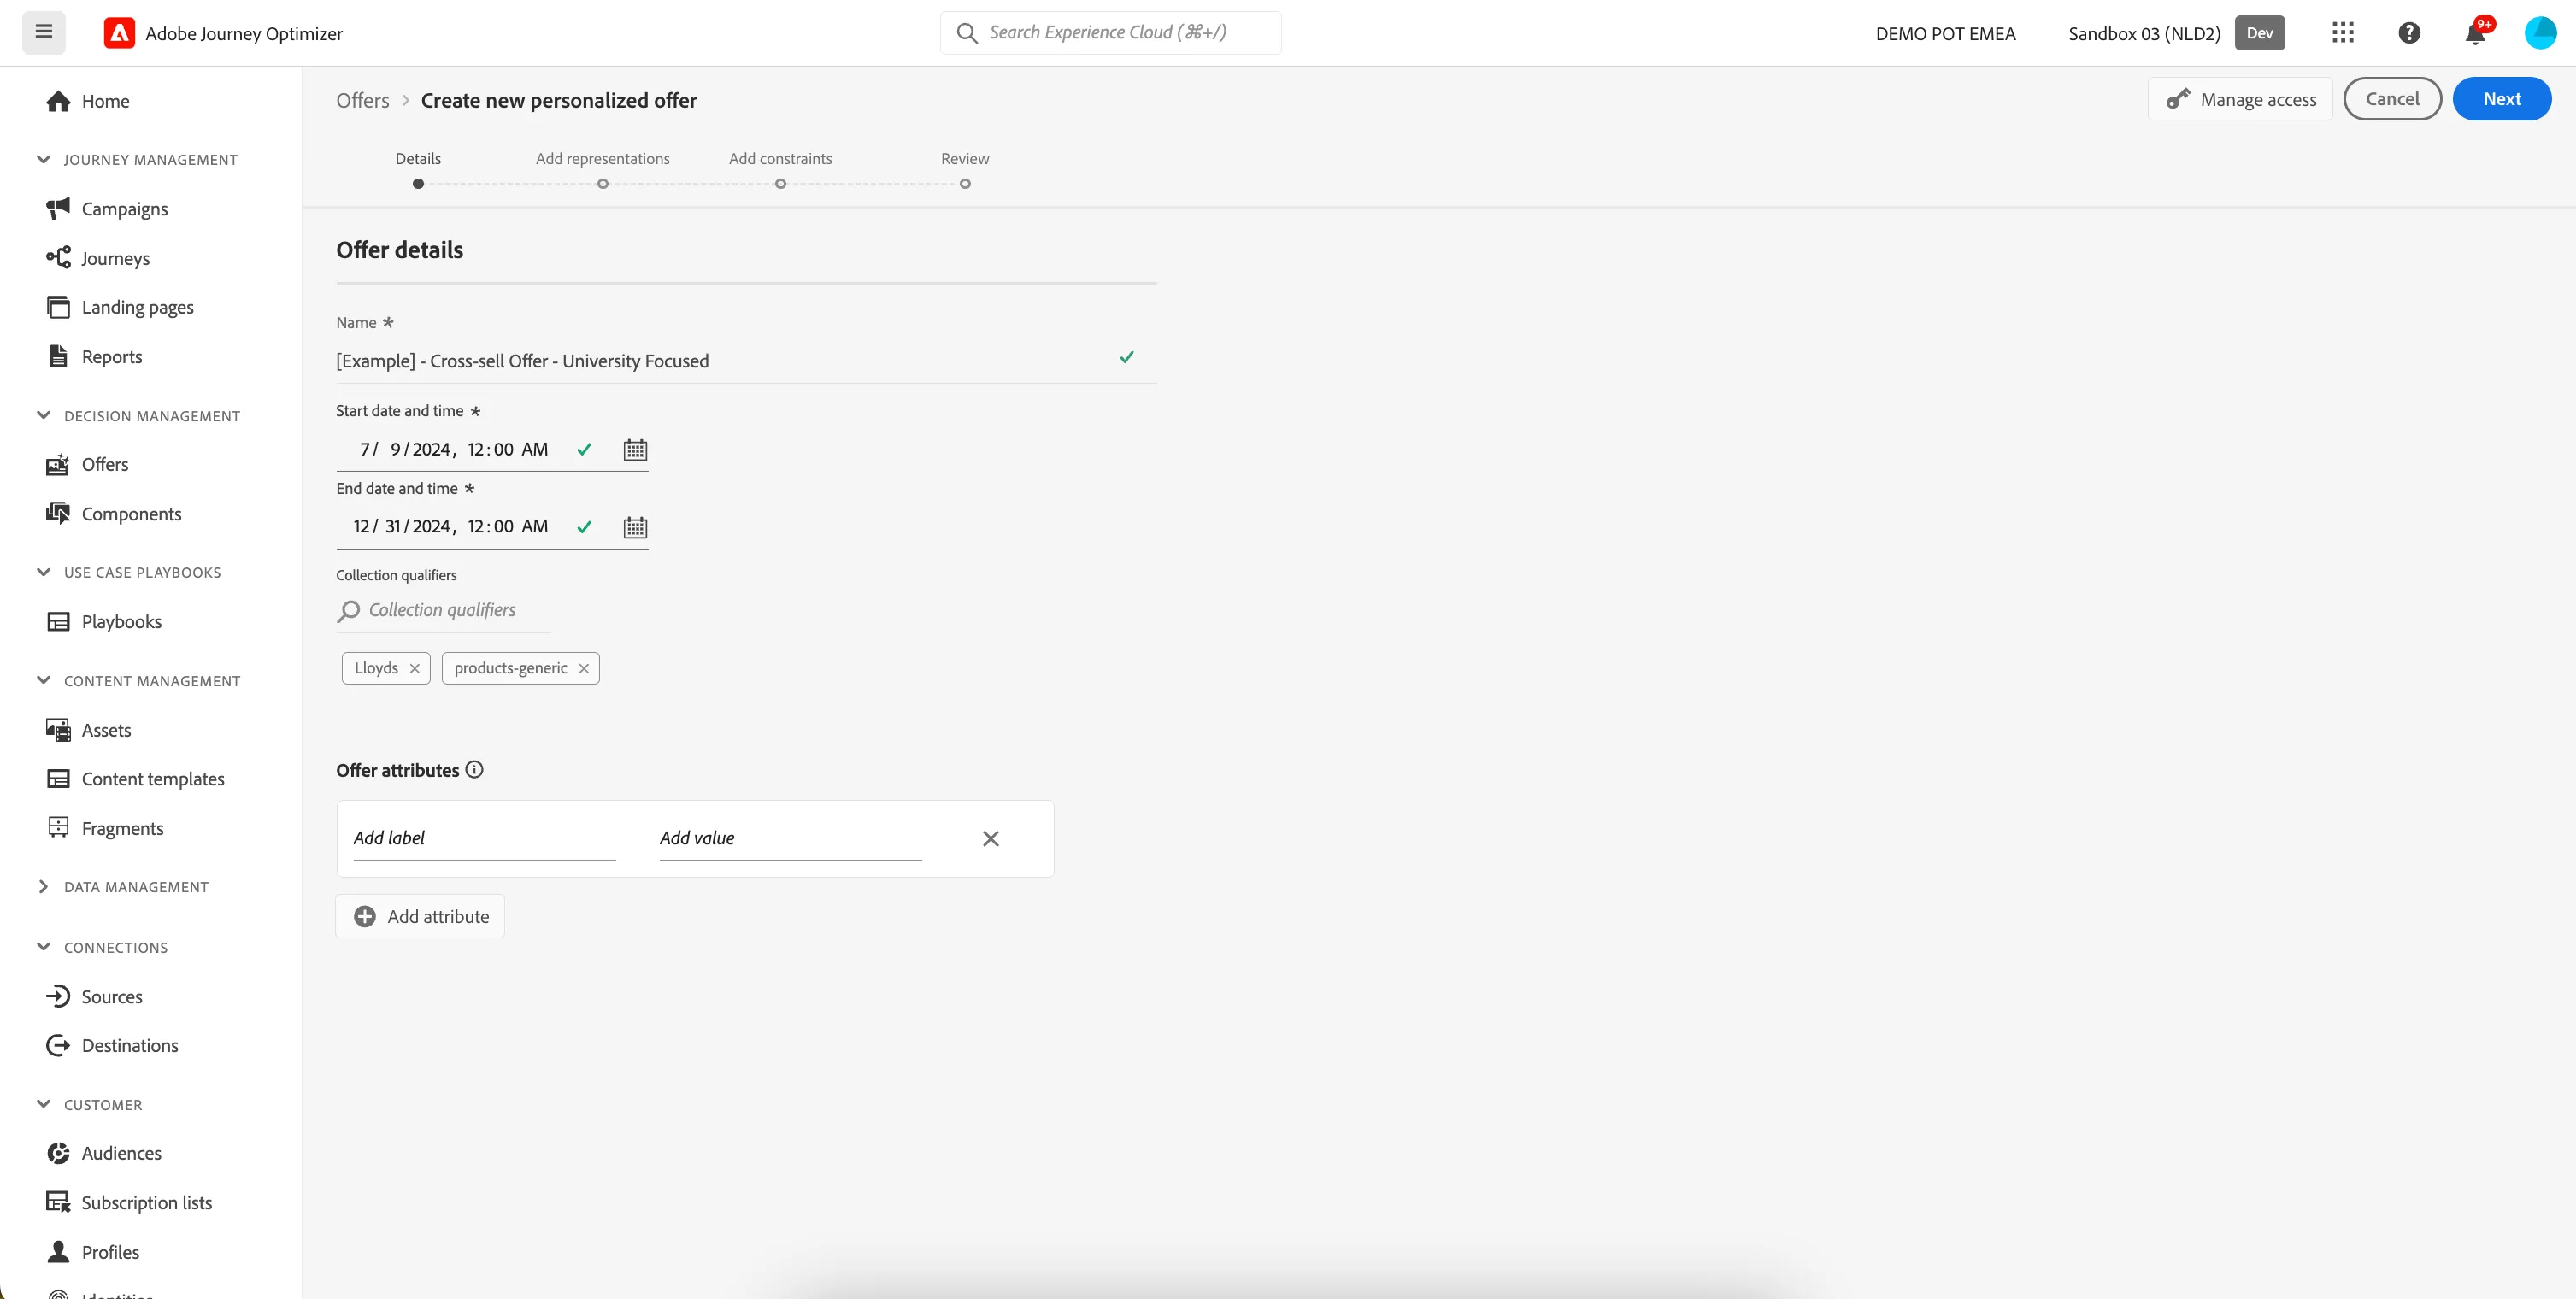Cancel the offer creation
The height and width of the screenshot is (1299, 2576).
point(2392,99)
